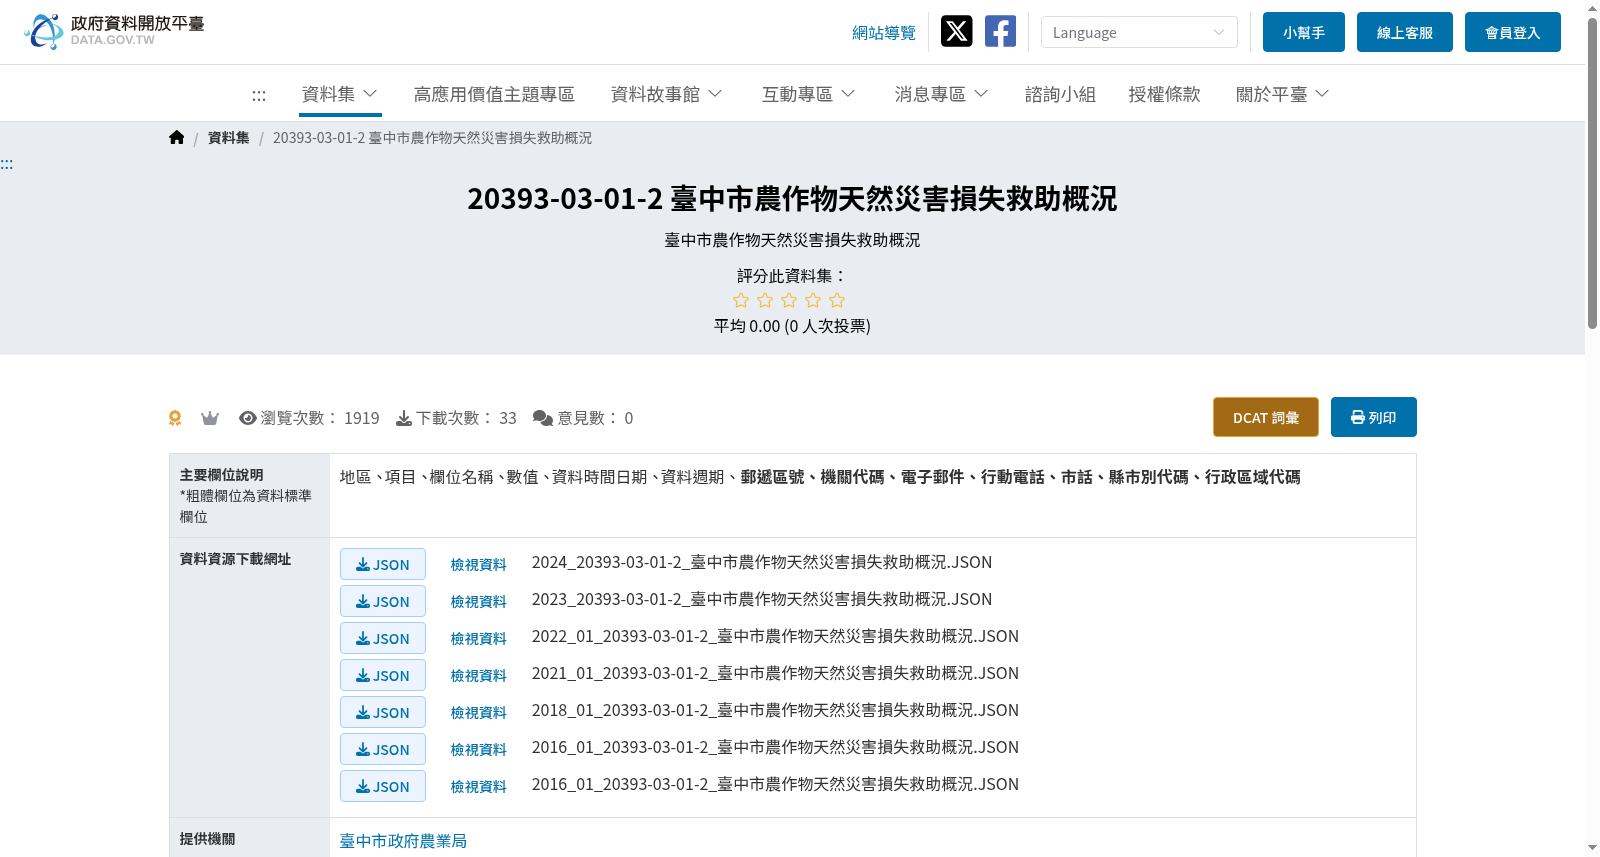Open the Facebook social icon
This screenshot has height=857, width=1600.
coord(1000,31)
